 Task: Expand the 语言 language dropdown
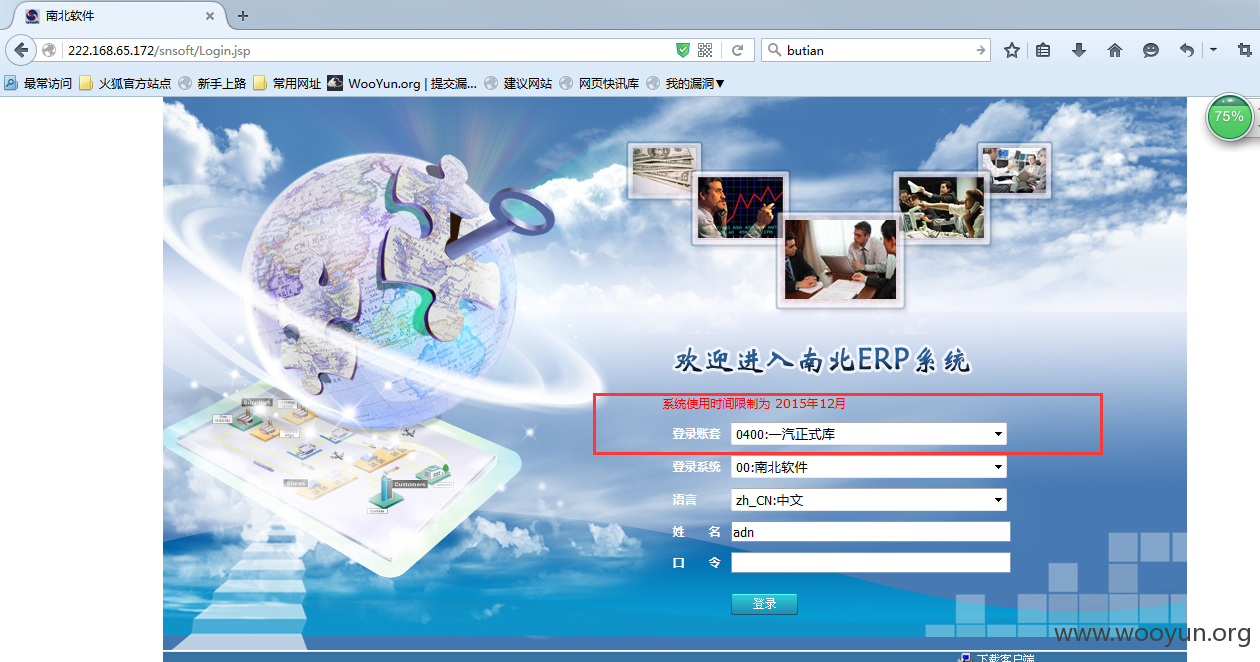(x=869, y=500)
